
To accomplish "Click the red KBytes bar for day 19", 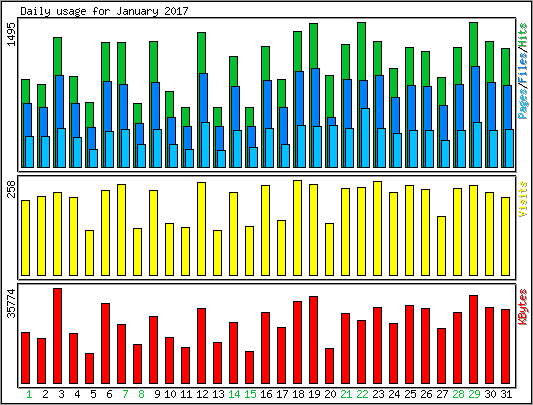I will point(313,340).
